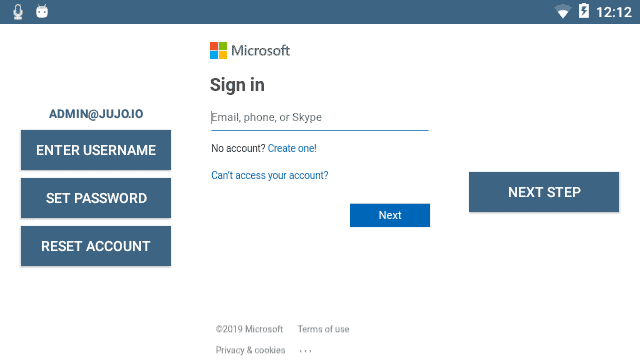Open the Terms of use link
Screen dimensions: 640x360
(323, 329)
